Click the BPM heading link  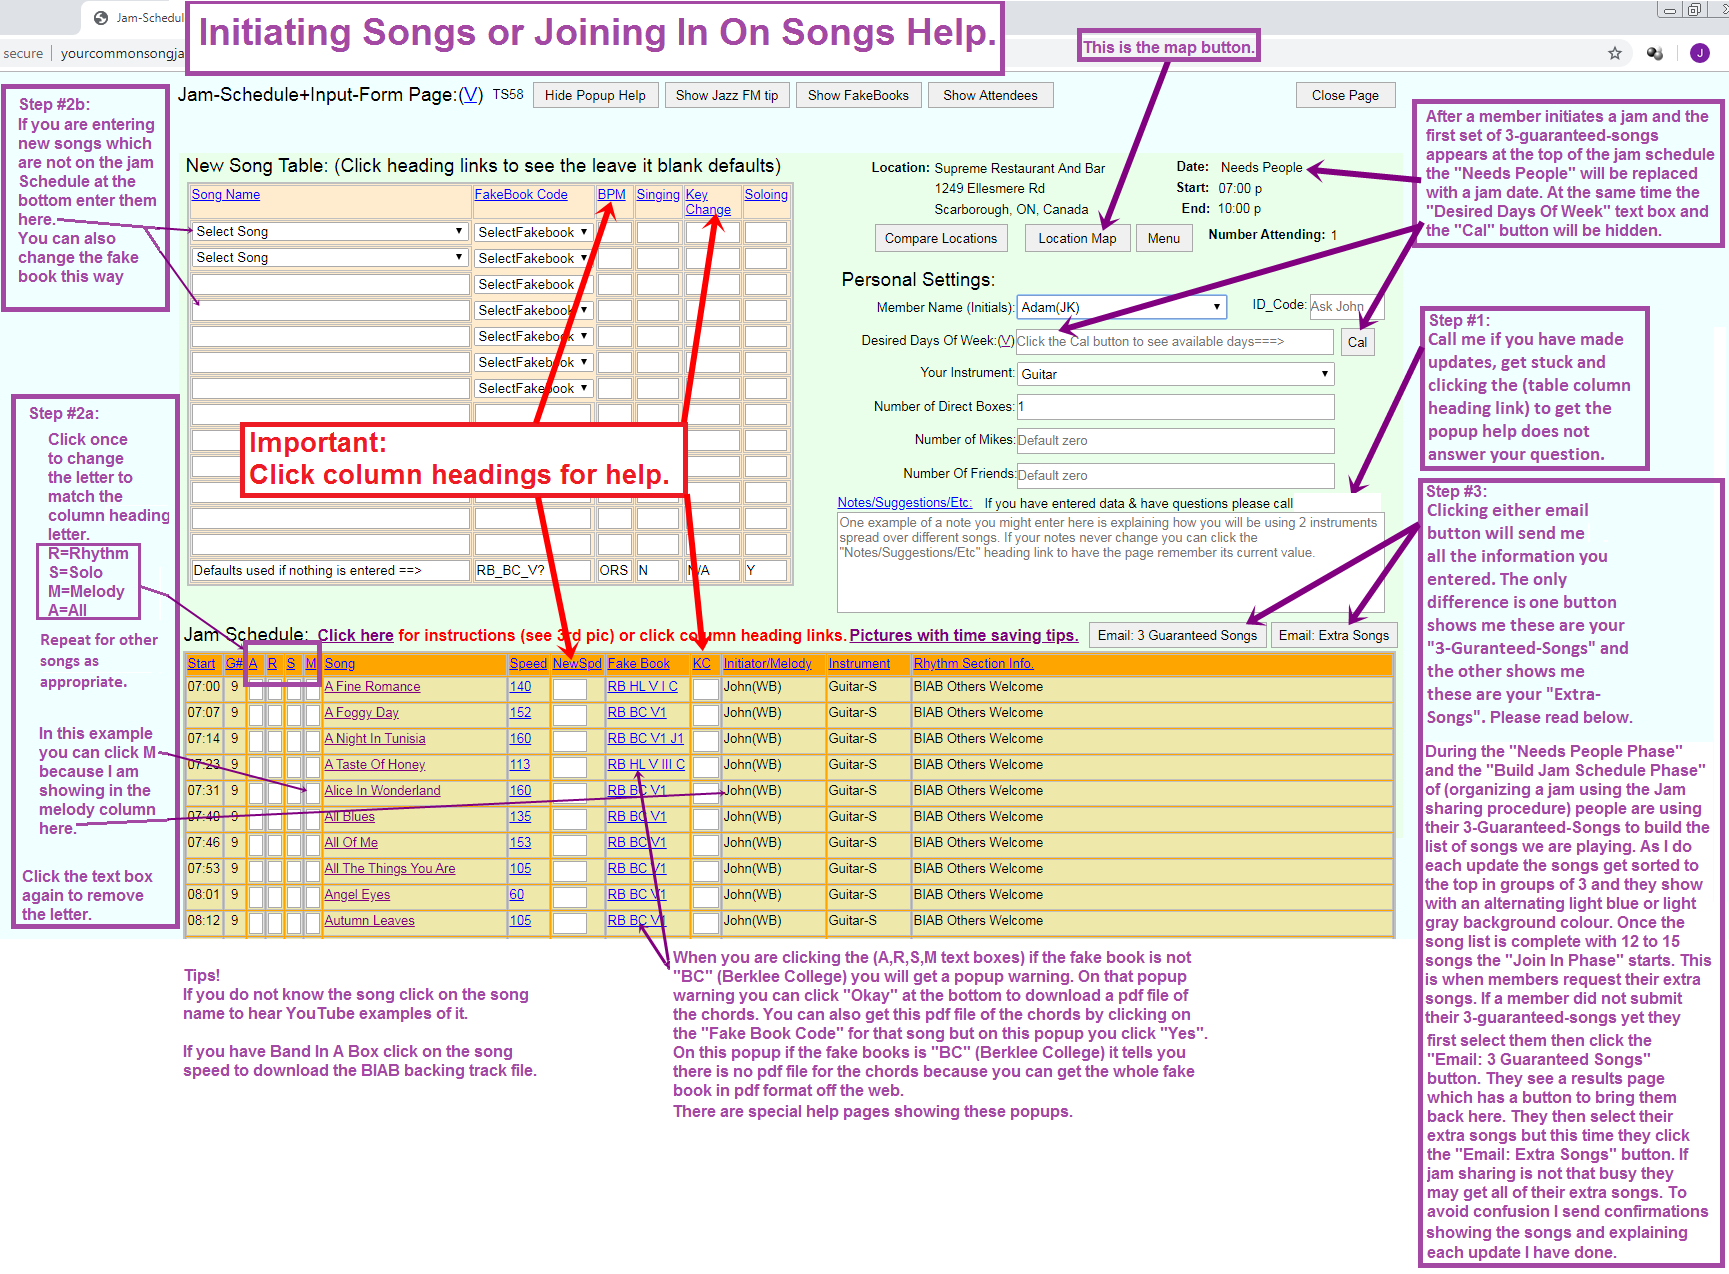click(x=612, y=195)
